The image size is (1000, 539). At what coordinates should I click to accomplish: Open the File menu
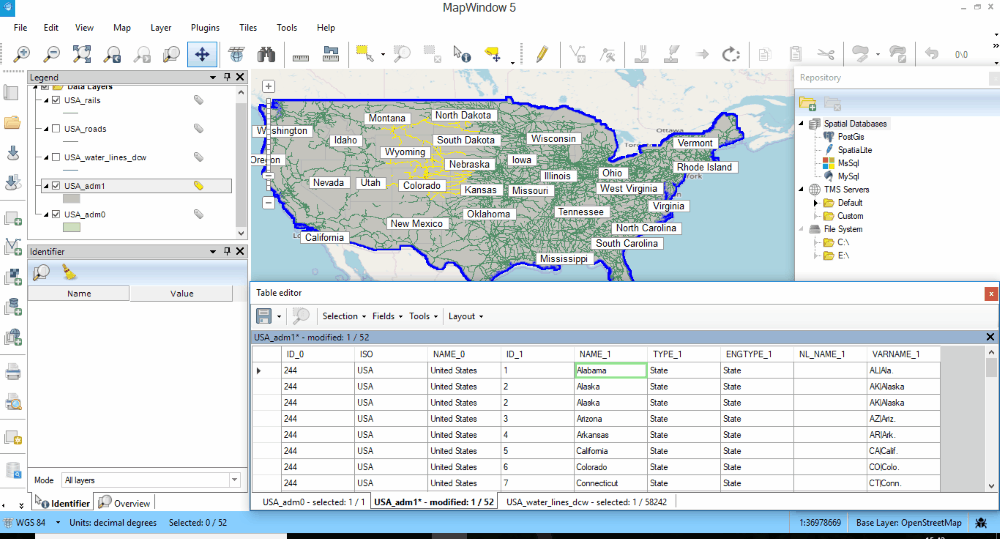pyautogui.click(x=20, y=27)
